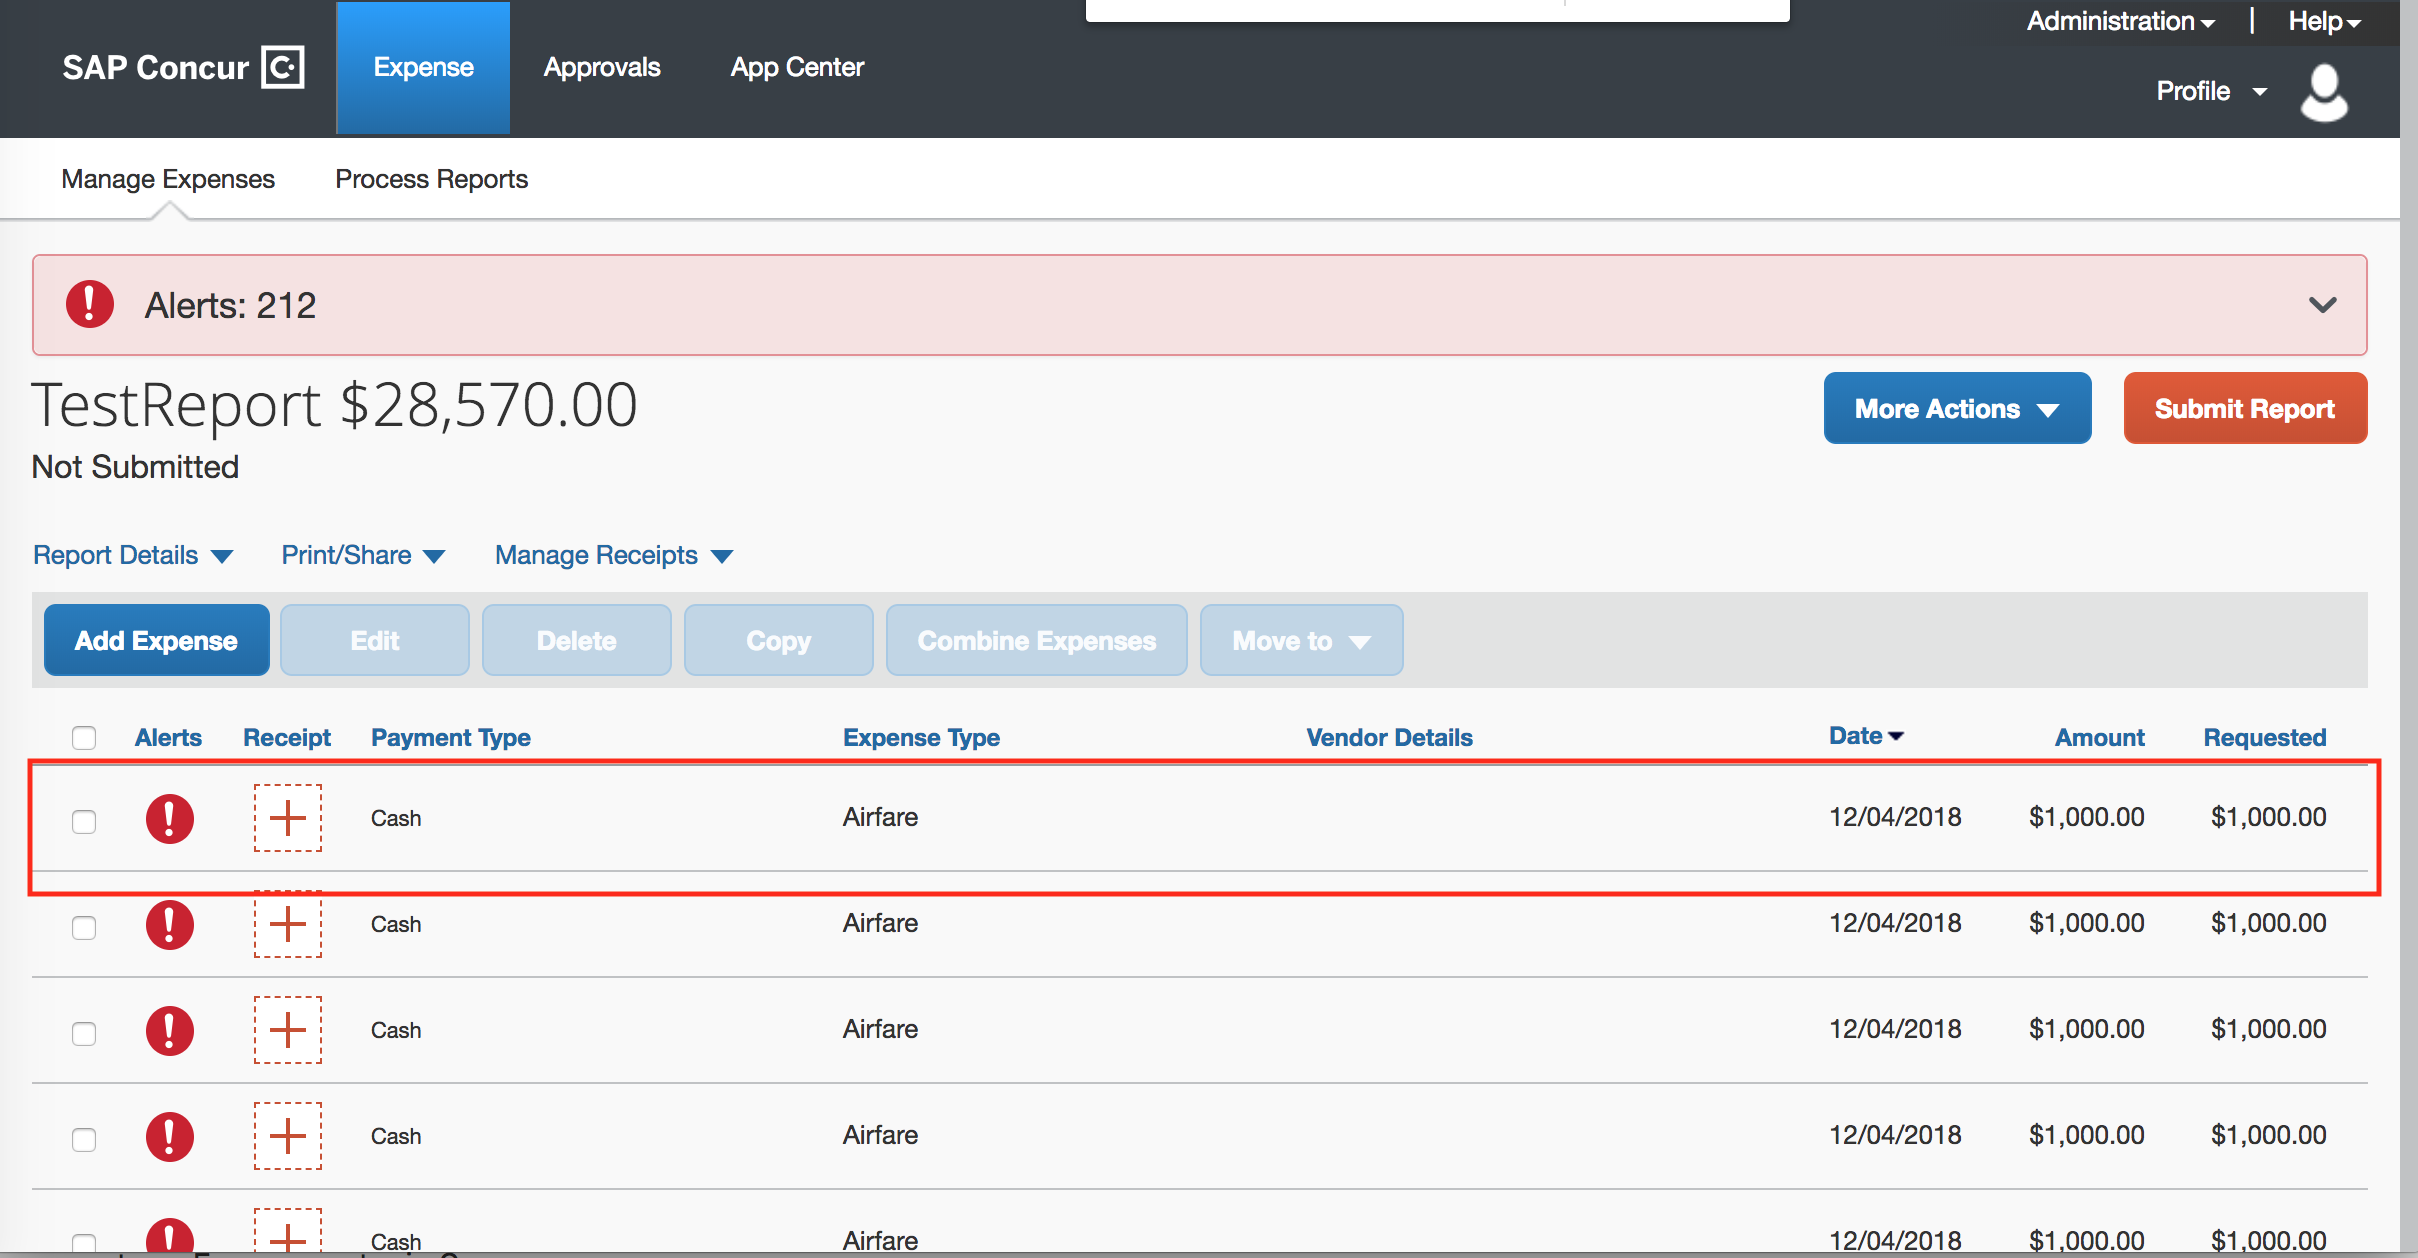Check the third Airfare expense row checkbox

click(84, 1034)
